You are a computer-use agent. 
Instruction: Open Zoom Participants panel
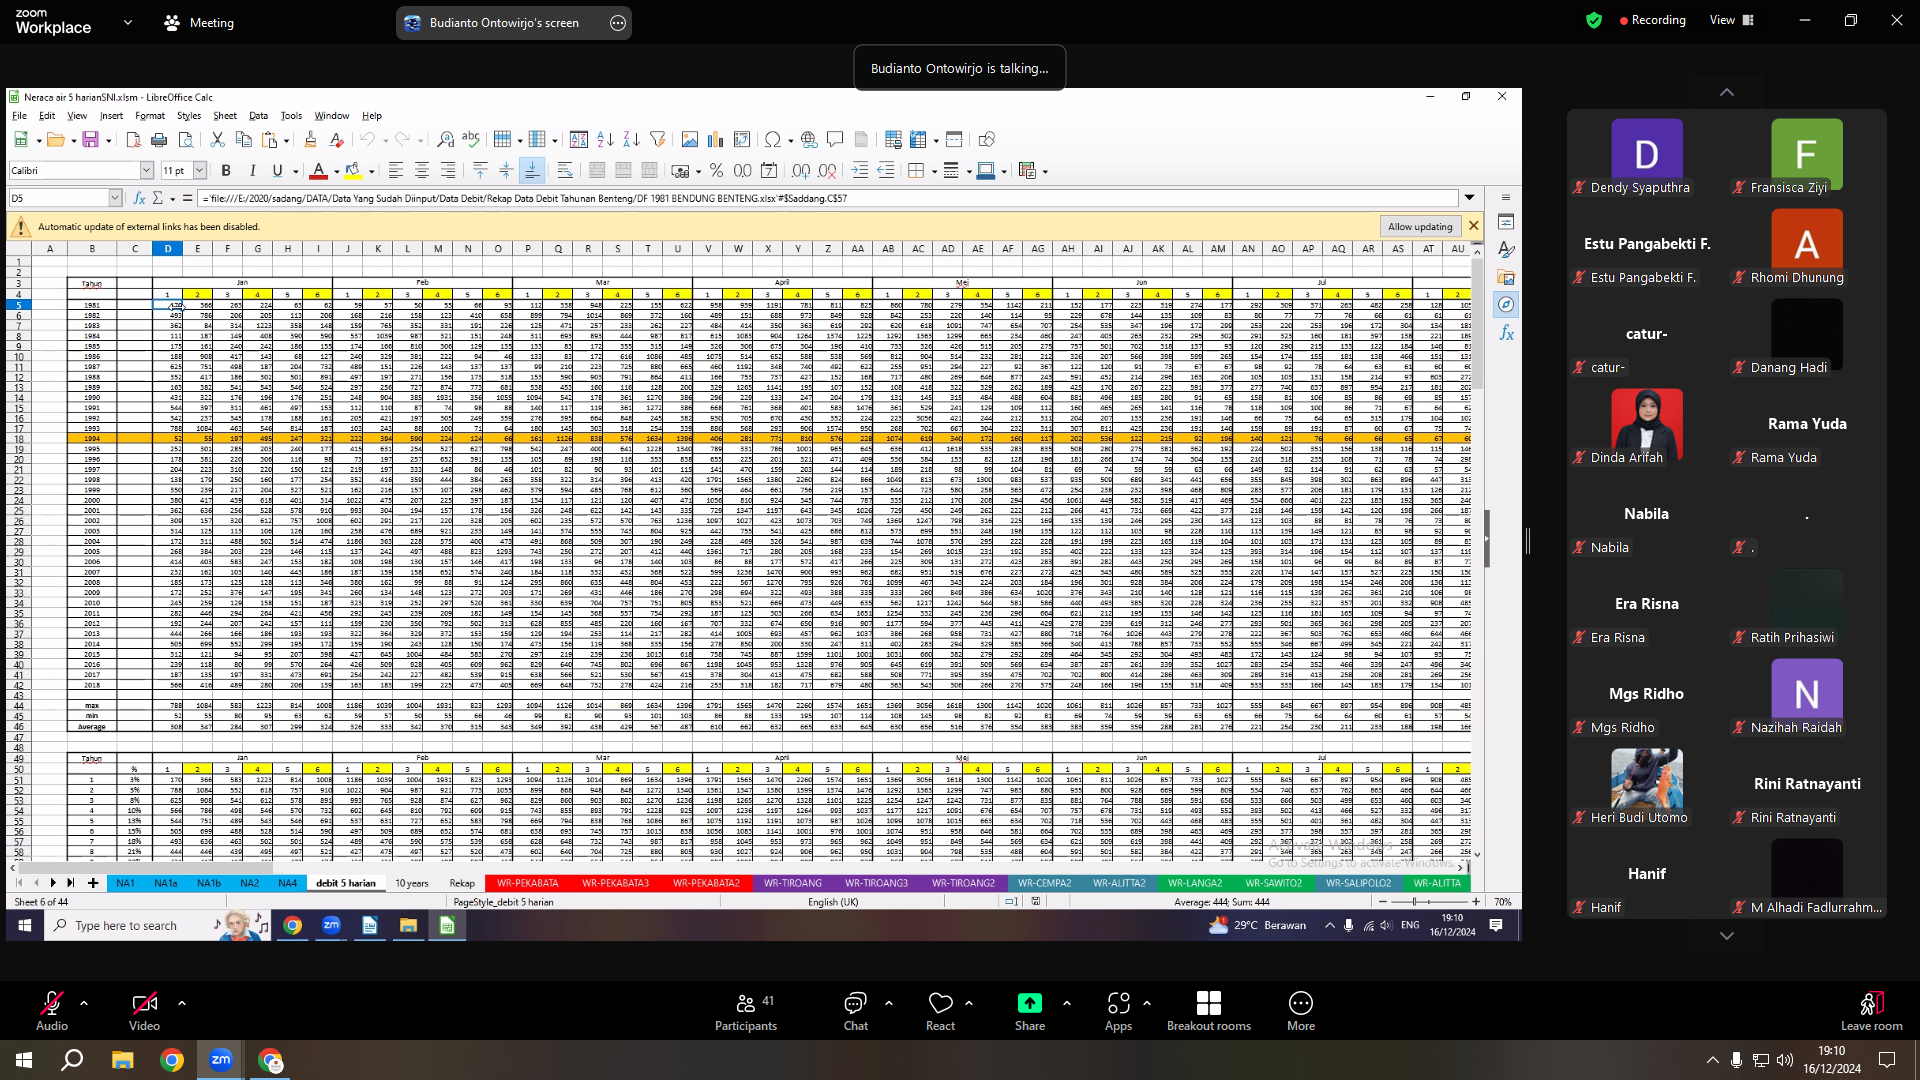coord(746,1010)
